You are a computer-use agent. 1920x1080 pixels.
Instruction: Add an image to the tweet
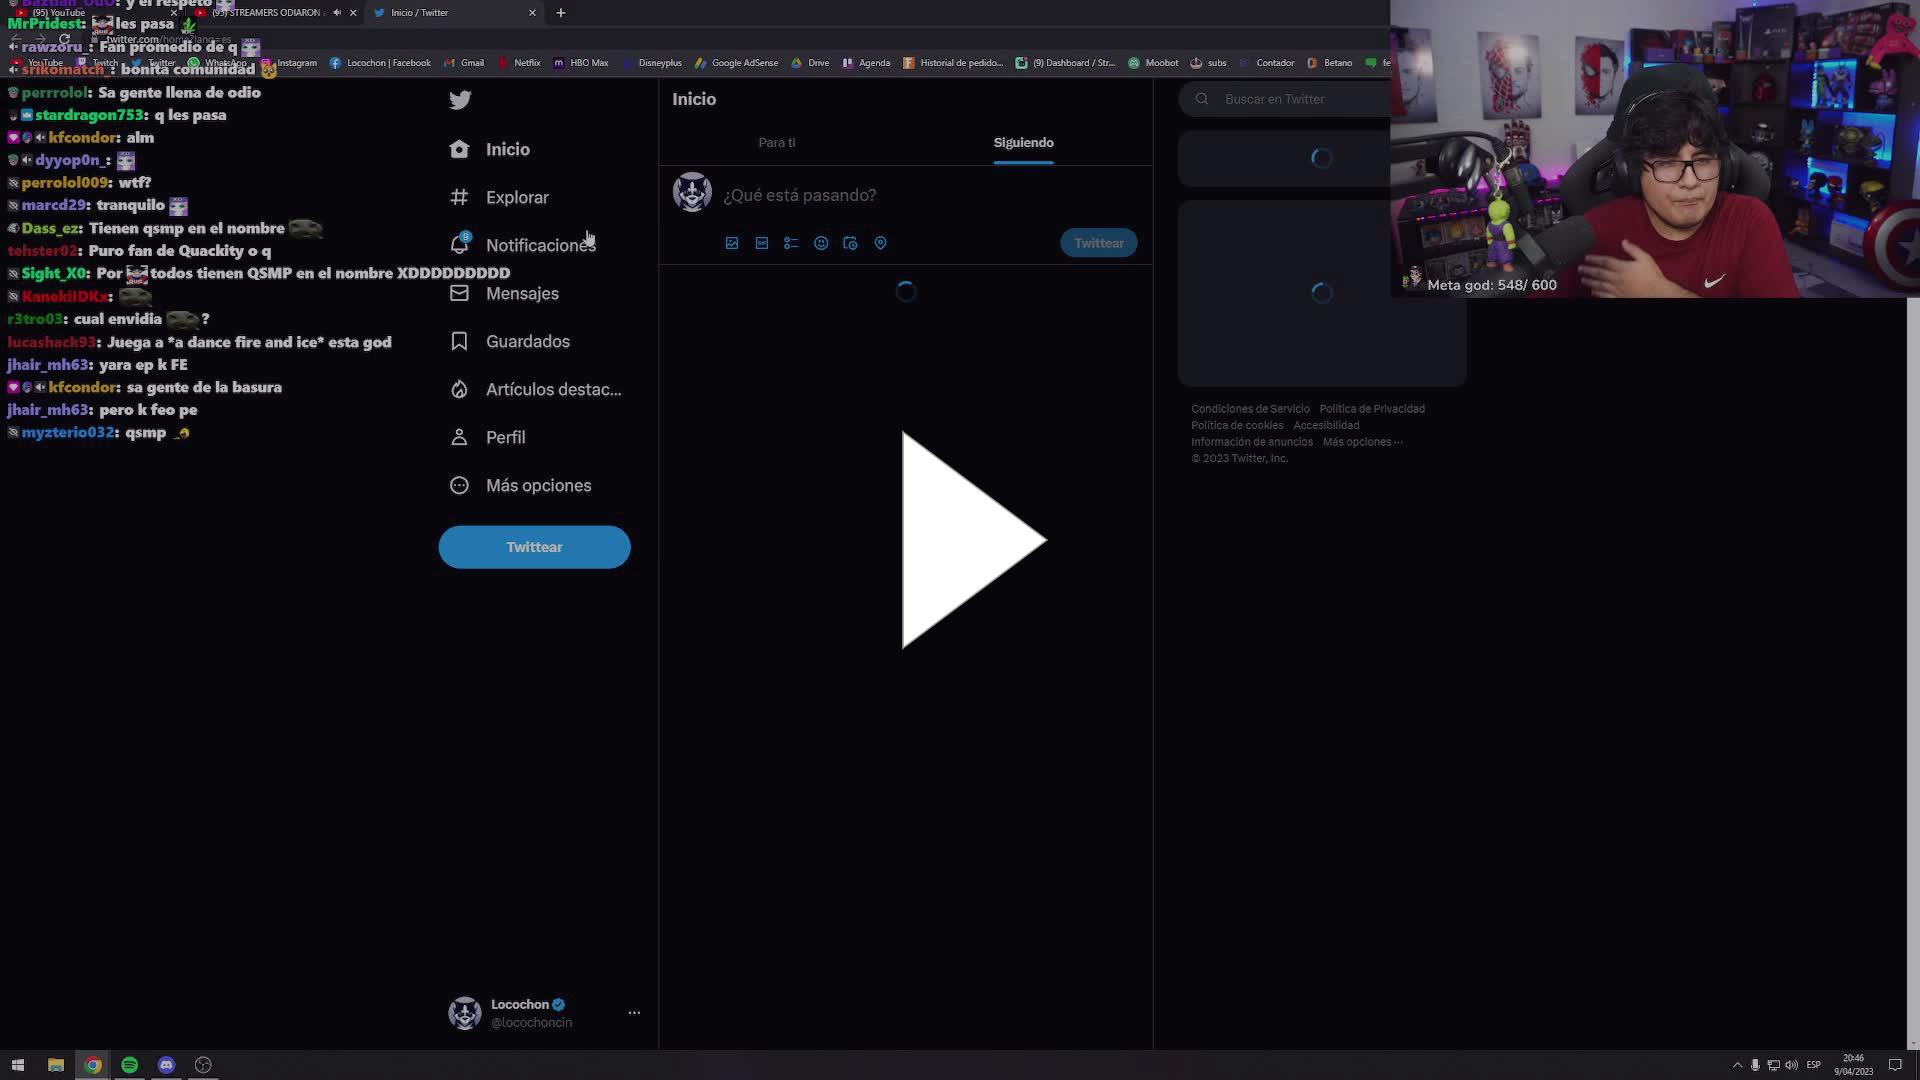(x=732, y=243)
